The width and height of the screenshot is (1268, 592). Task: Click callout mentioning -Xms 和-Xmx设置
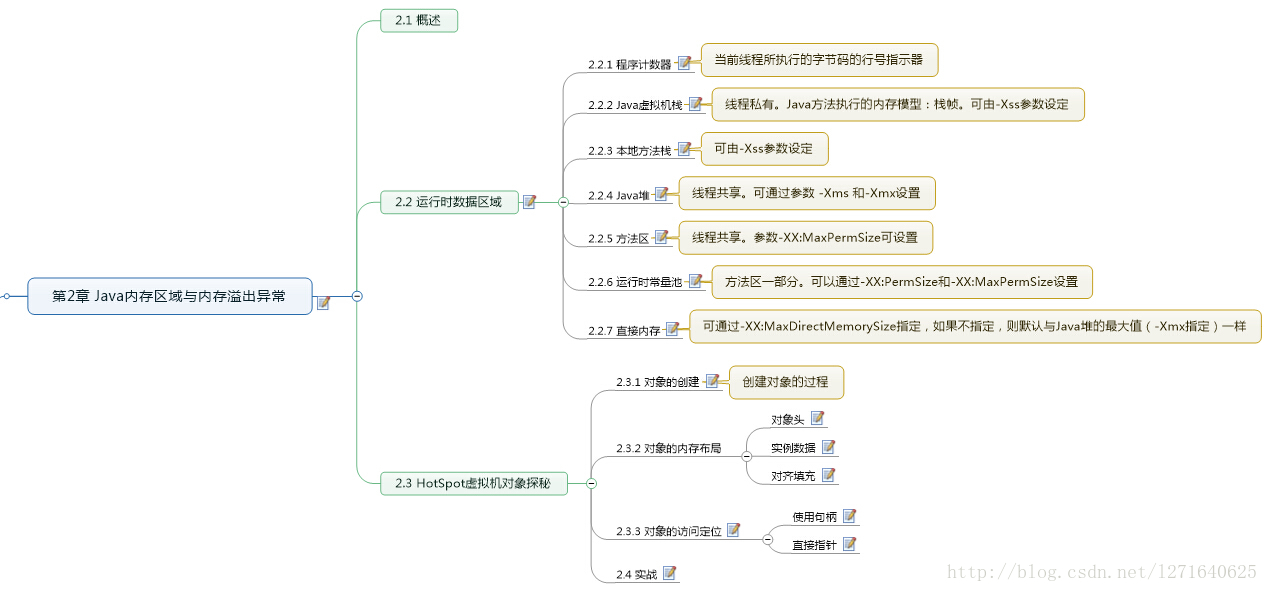coord(807,193)
